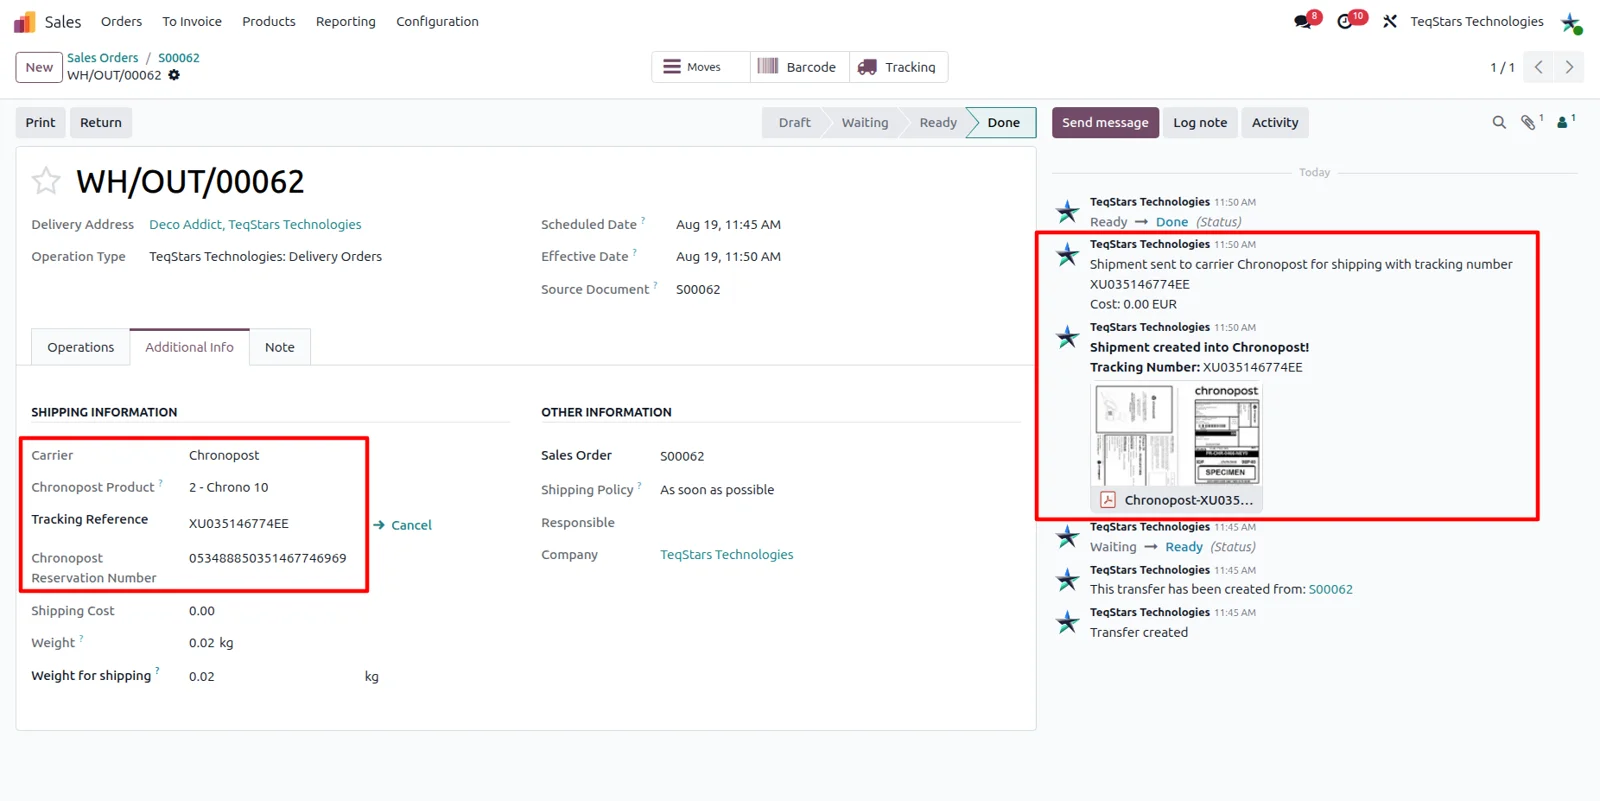Open the Chronopost PDF attachment file icon
1600x801 pixels.
point(1108,500)
